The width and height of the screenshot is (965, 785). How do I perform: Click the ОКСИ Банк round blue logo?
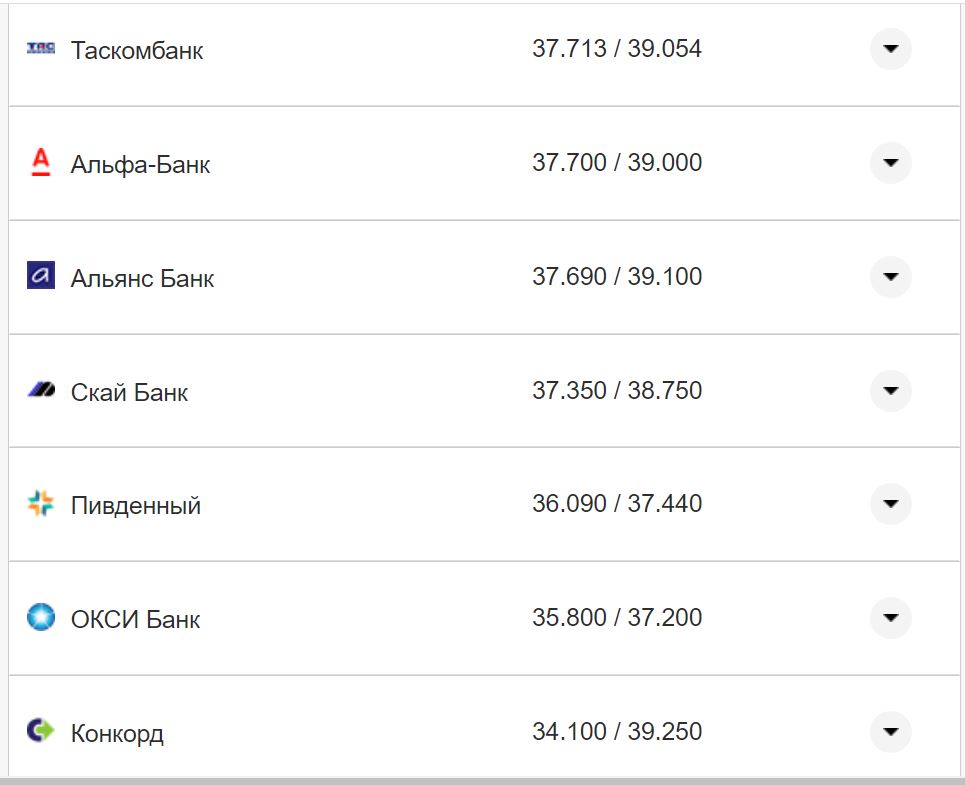[40, 618]
